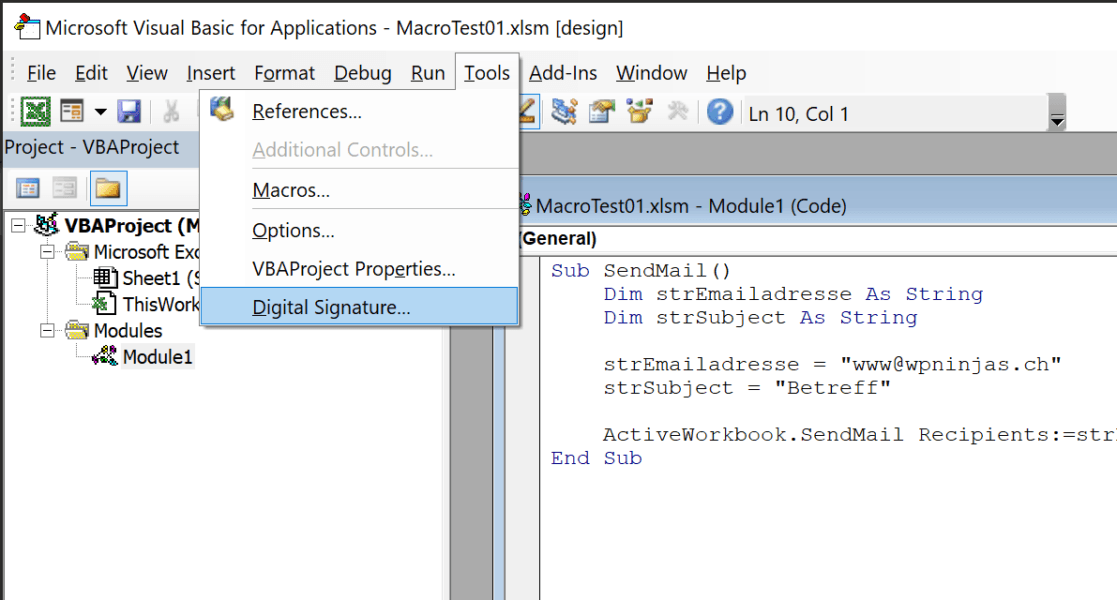Switch to Microsoft Excel via toolbar icon
The height and width of the screenshot is (600, 1117).
point(35,112)
